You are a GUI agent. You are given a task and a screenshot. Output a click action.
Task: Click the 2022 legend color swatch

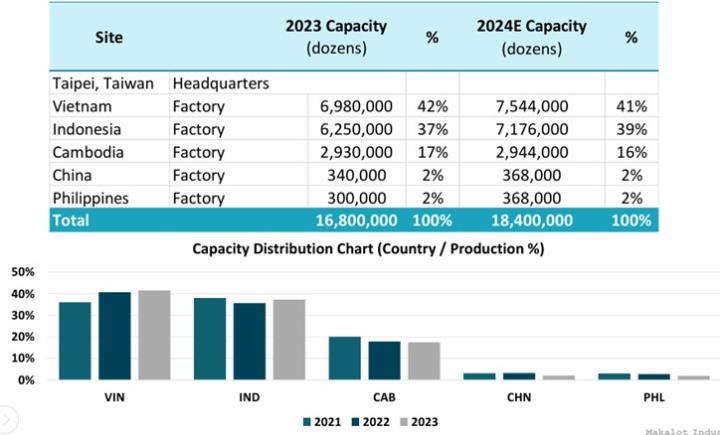click(354, 422)
